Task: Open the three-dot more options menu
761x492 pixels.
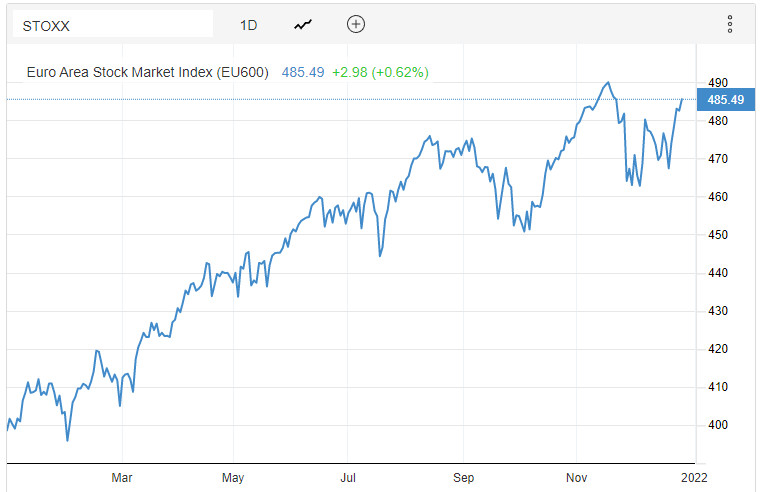Action: [x=730, y=24]
